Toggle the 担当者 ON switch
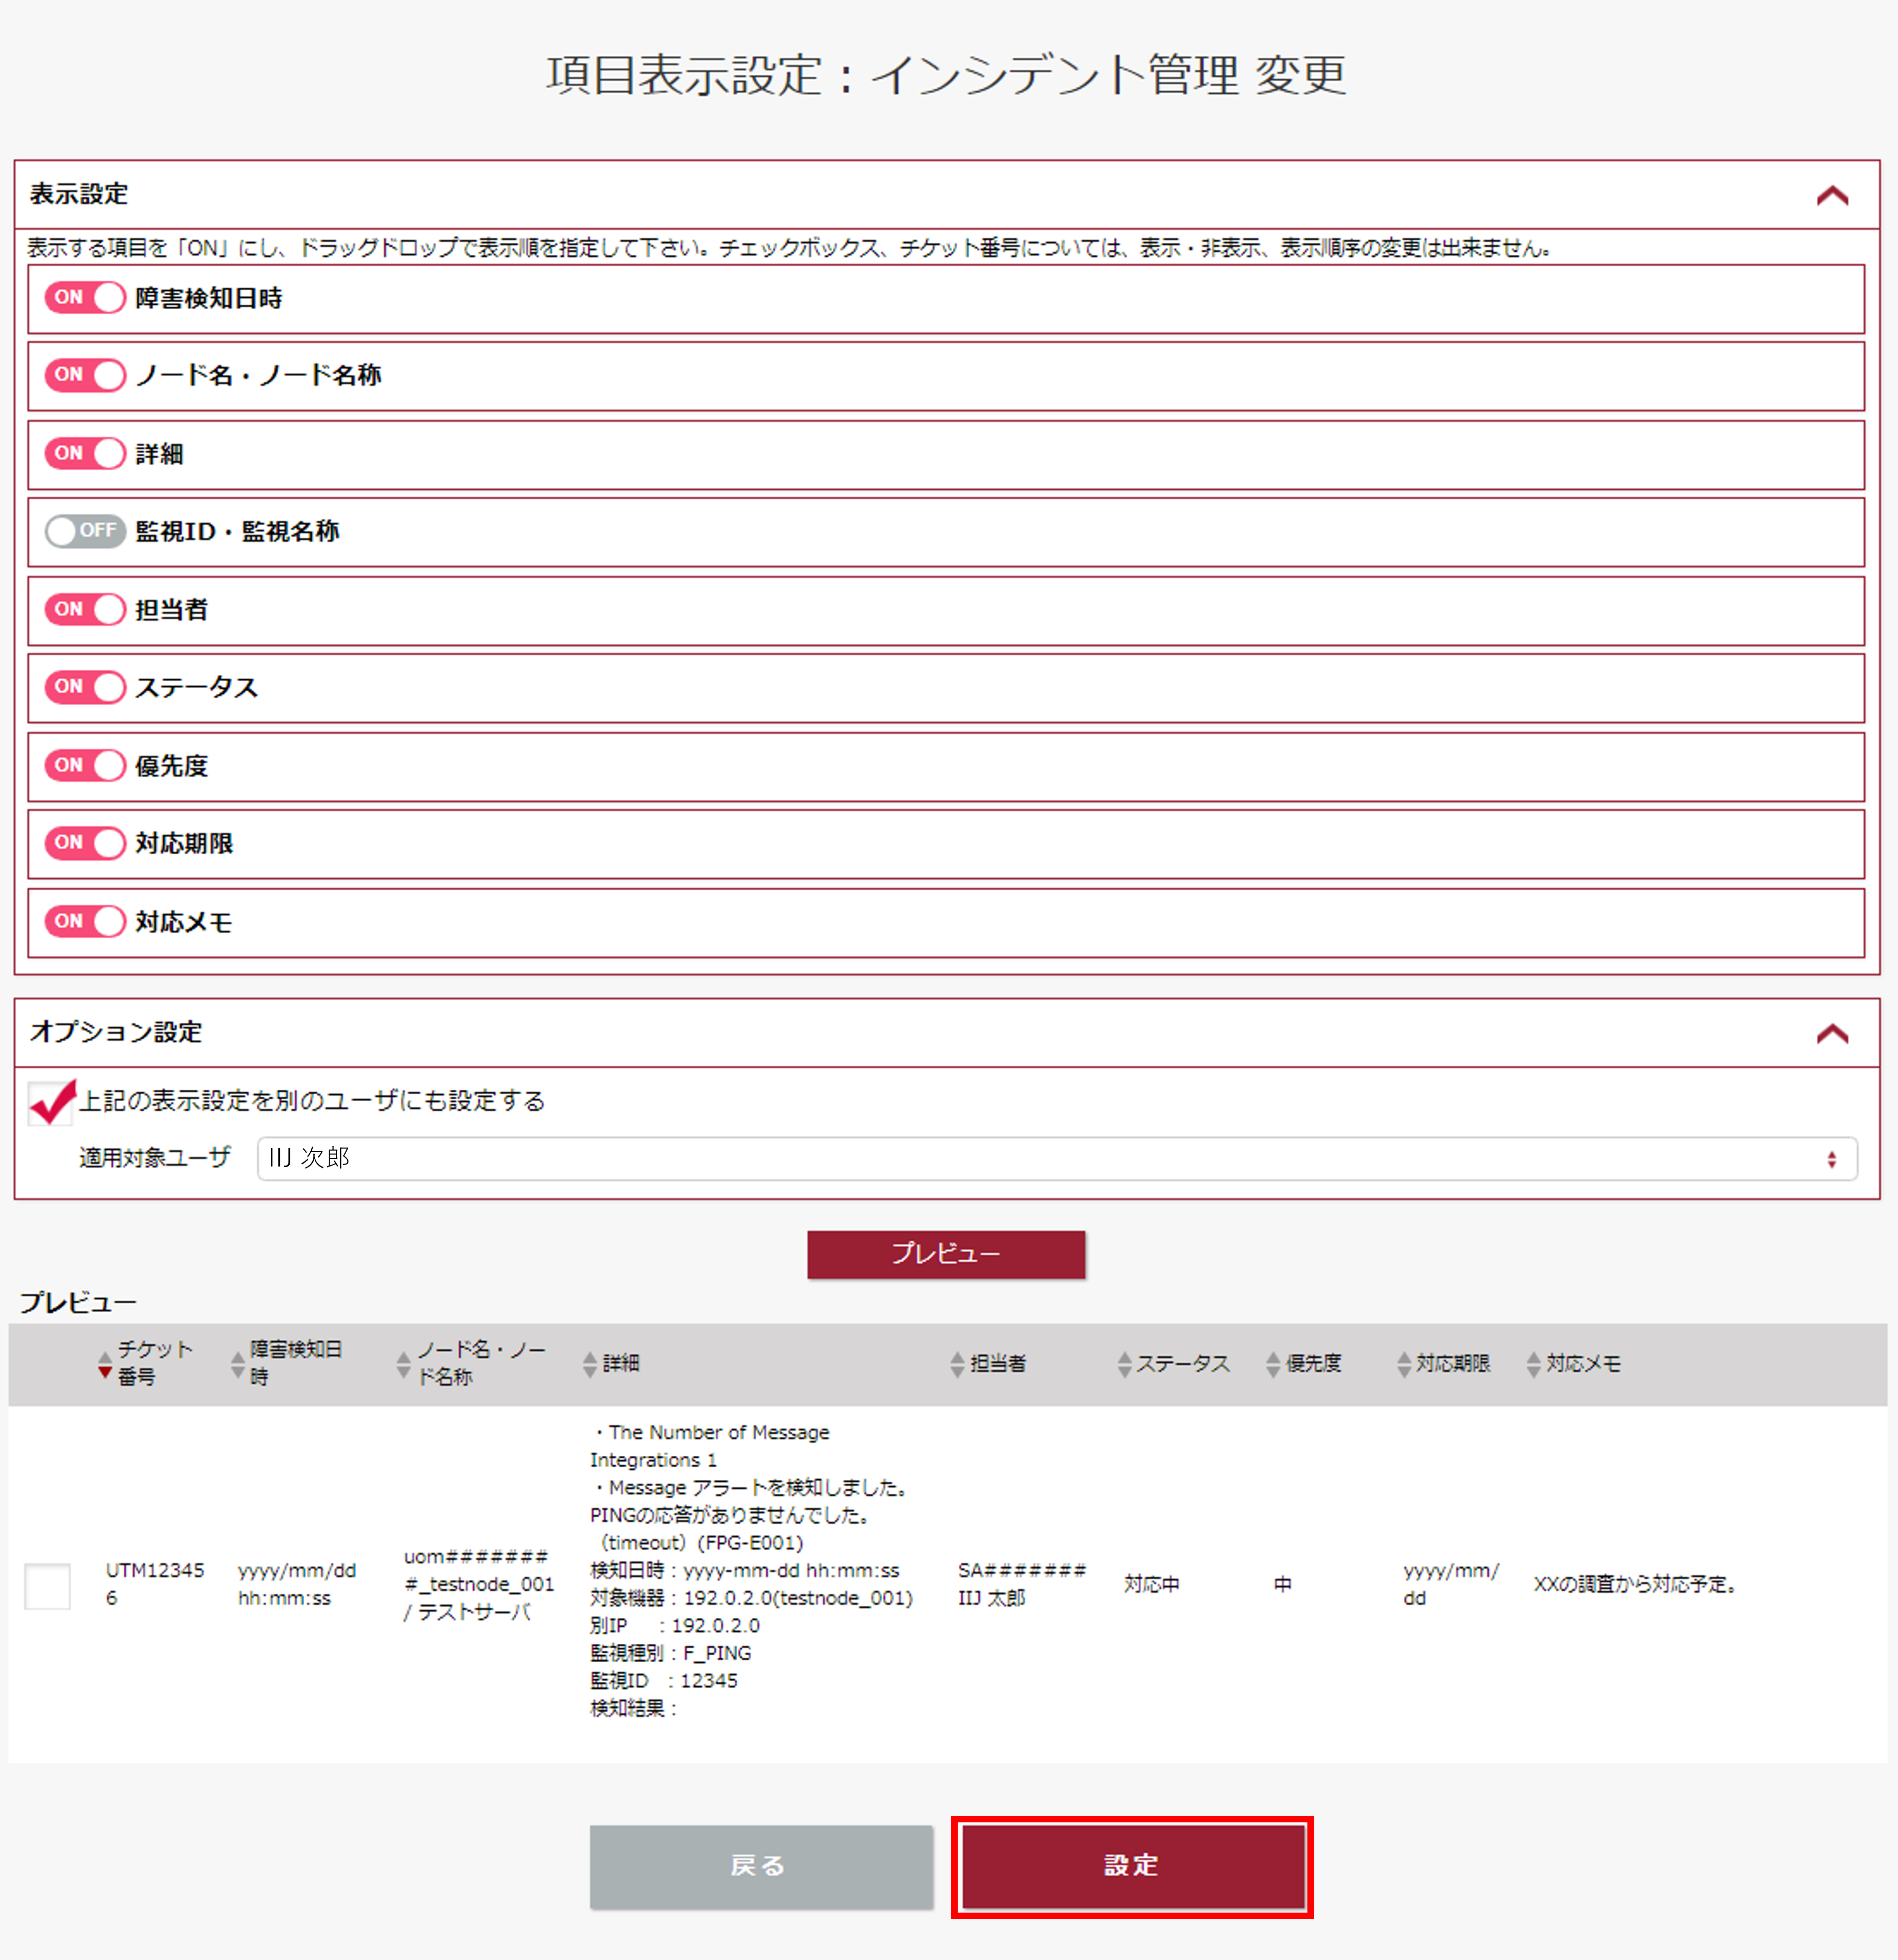The width and height of the screenshot is (1898, 1960). [x=85, y=610]
